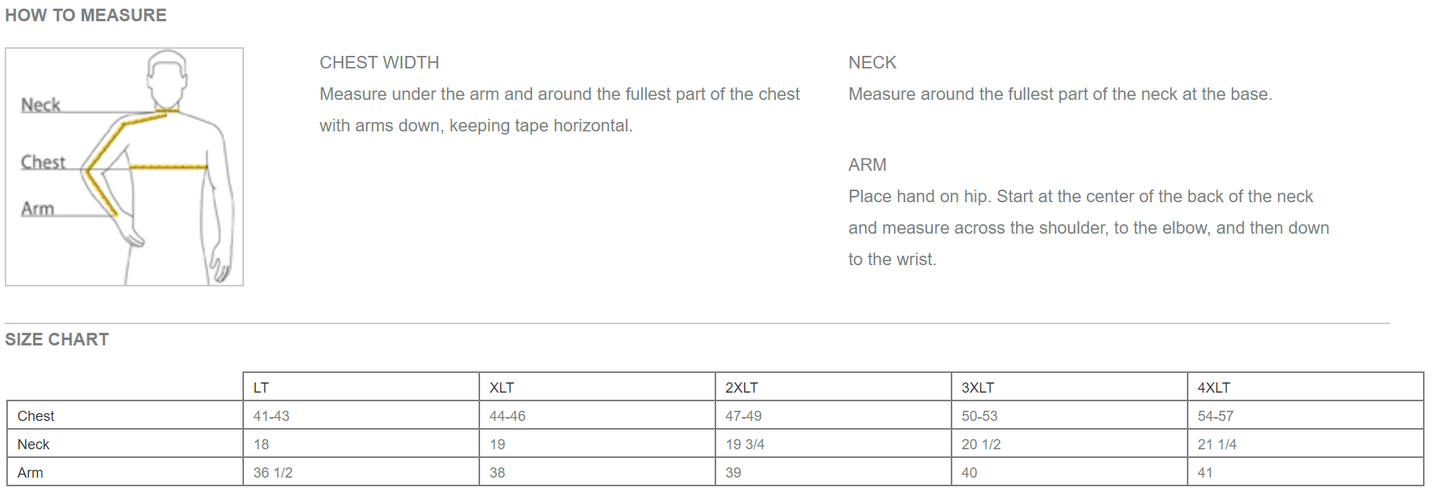Click the 3XLT size column header
Viewport: 1445px width, 491px height.
(978, 388)
